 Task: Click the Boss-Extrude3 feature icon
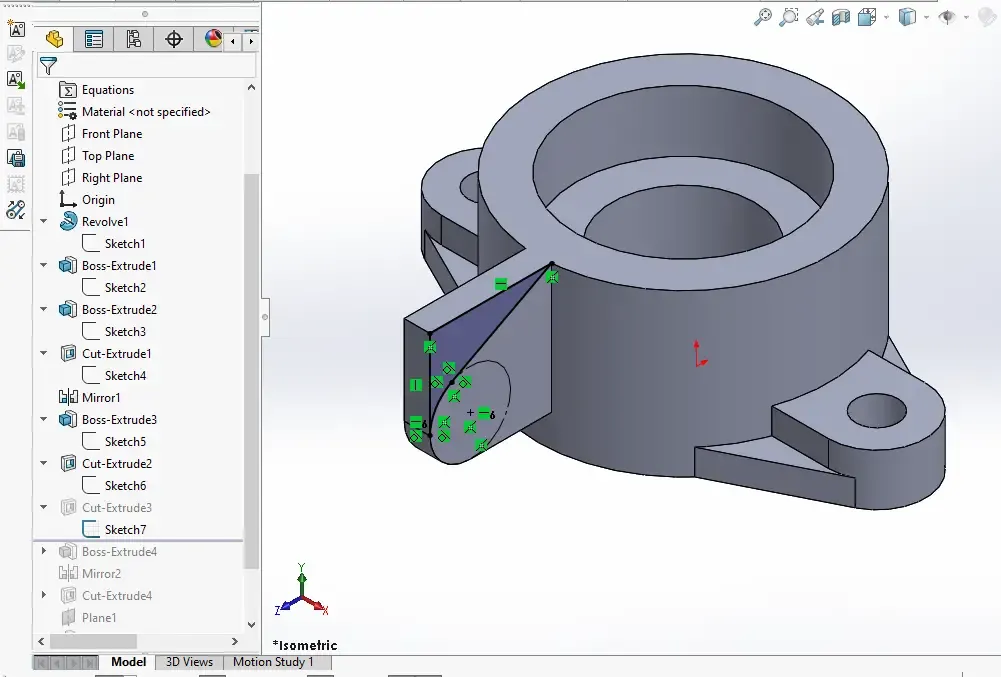[68, 420]
